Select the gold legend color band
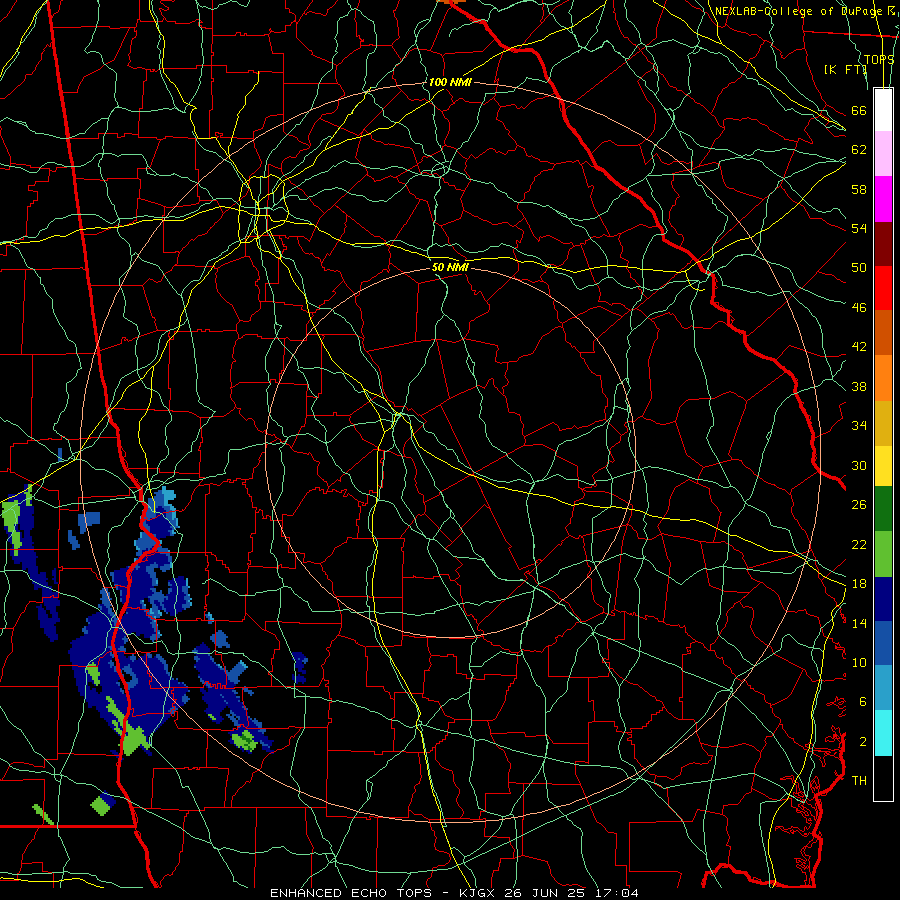 coord(883,422)
